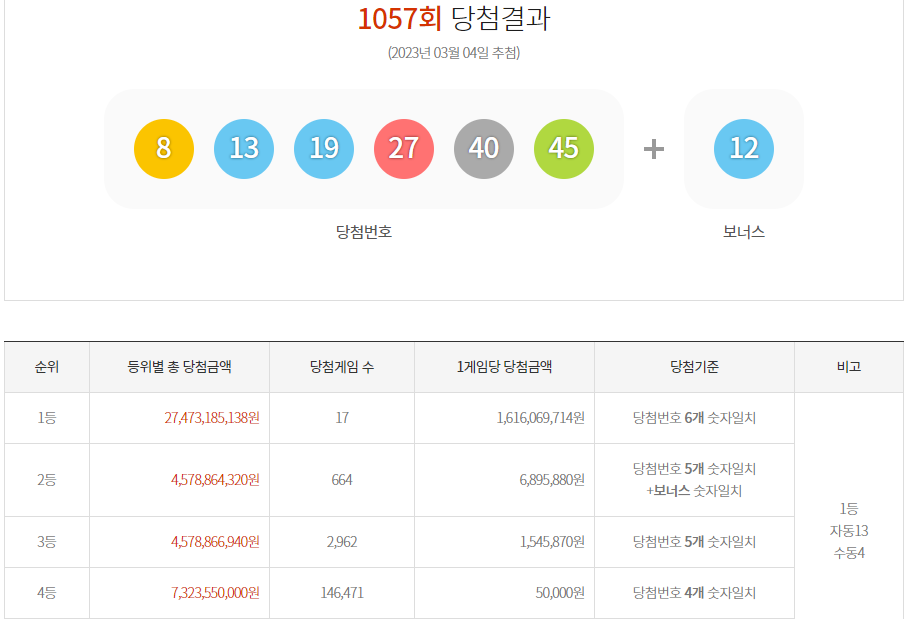Click the 당첨게임 수 column header
The height and width of the screenshot is (619, 906).
coord(342,366)
